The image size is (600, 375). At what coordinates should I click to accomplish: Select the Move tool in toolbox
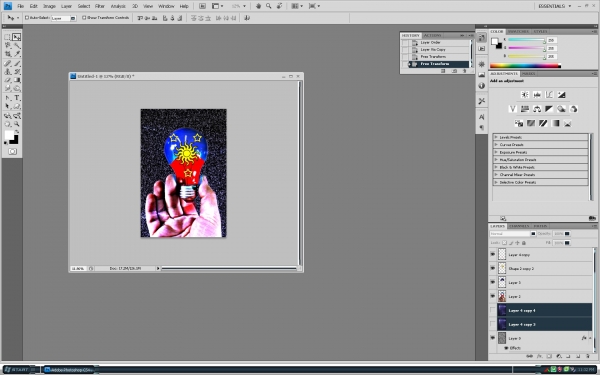pyautogui.click(x=16, y=37)
